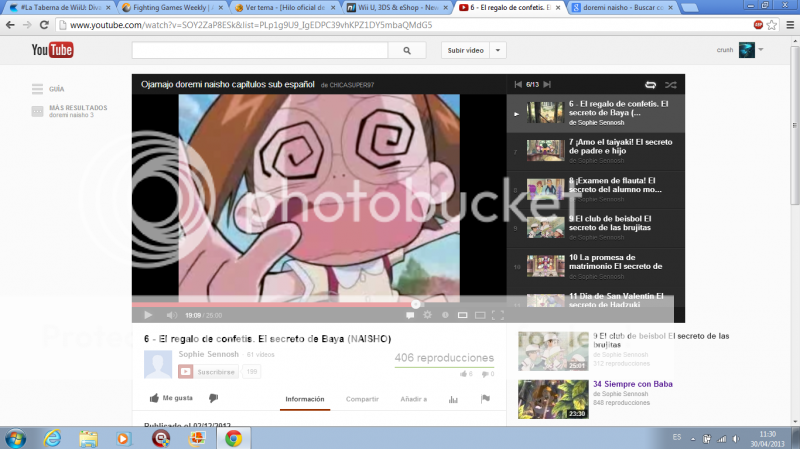Click the YouTube logo to go home
The height and width of the screenshot is (449, 800).
point(52,49)
